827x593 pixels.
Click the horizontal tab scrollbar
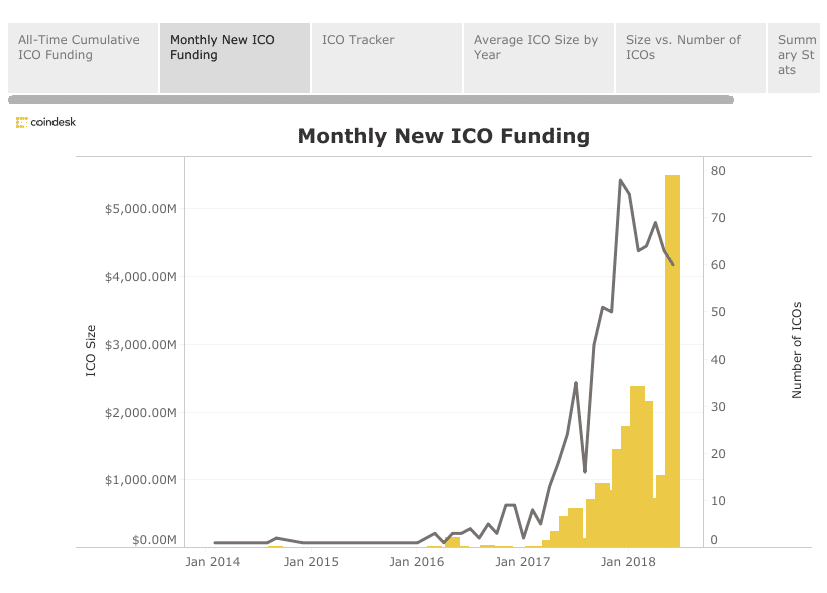[370, 100]
